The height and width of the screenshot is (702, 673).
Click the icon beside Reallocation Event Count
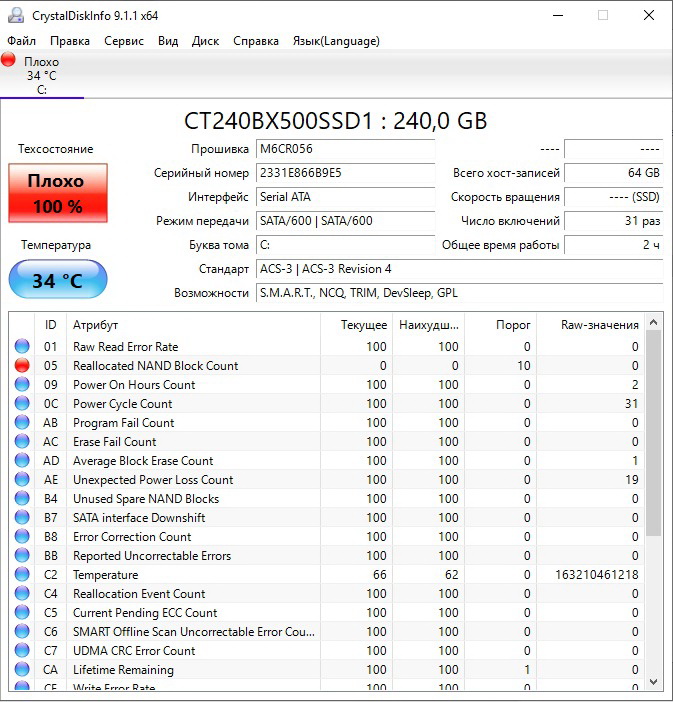pos(22,593)
